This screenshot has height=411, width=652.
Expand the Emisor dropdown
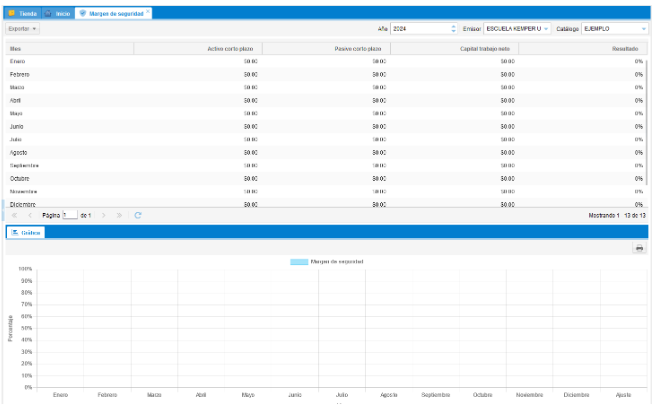click(546, 29)
